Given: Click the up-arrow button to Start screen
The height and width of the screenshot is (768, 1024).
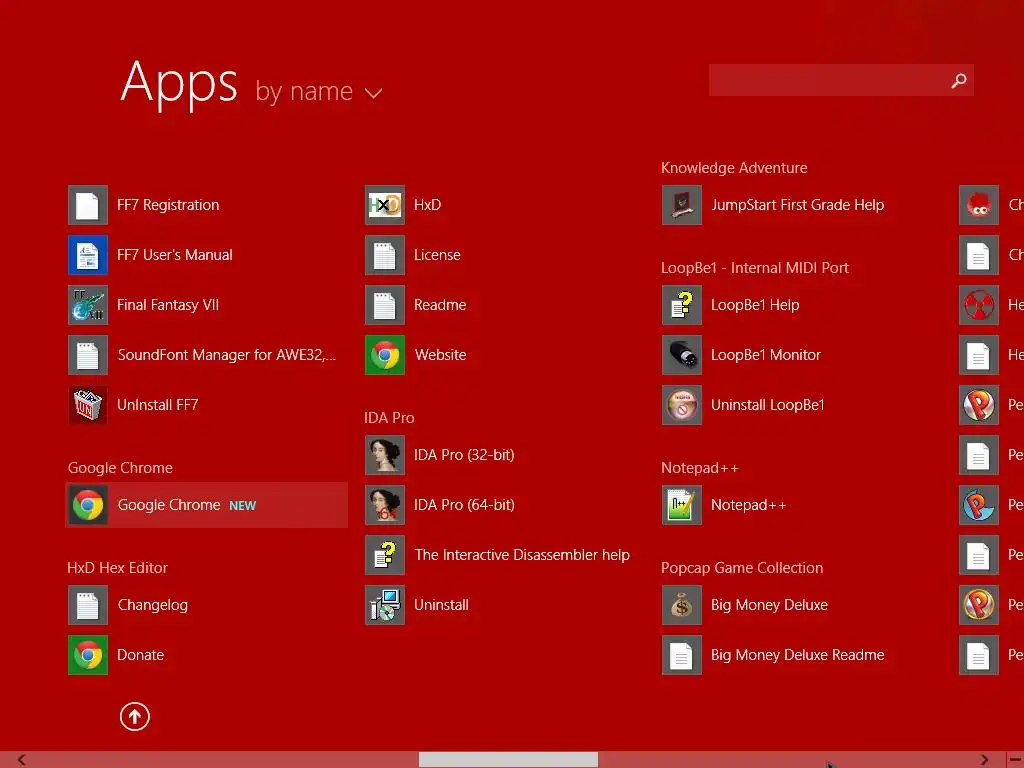Looking at the screenshot, I should (x=135, y=717).
